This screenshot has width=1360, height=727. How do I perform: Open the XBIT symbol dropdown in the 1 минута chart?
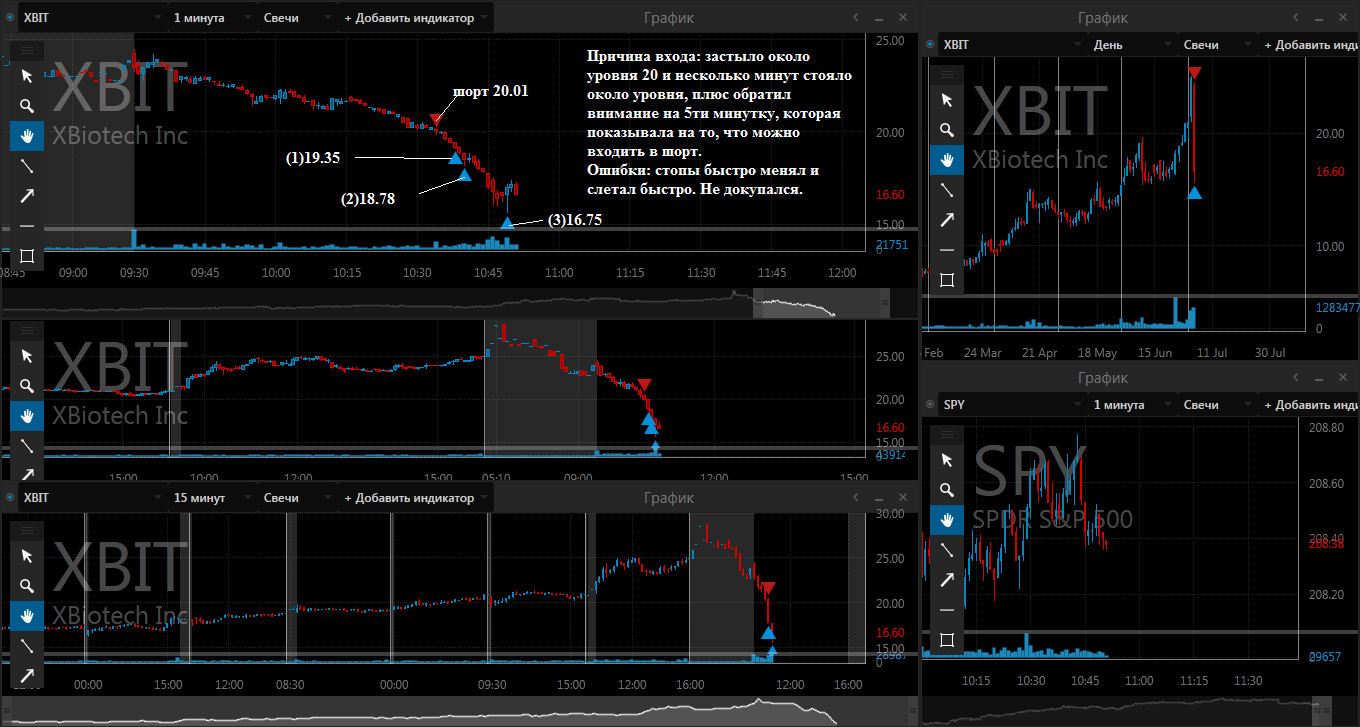(92, 18)
